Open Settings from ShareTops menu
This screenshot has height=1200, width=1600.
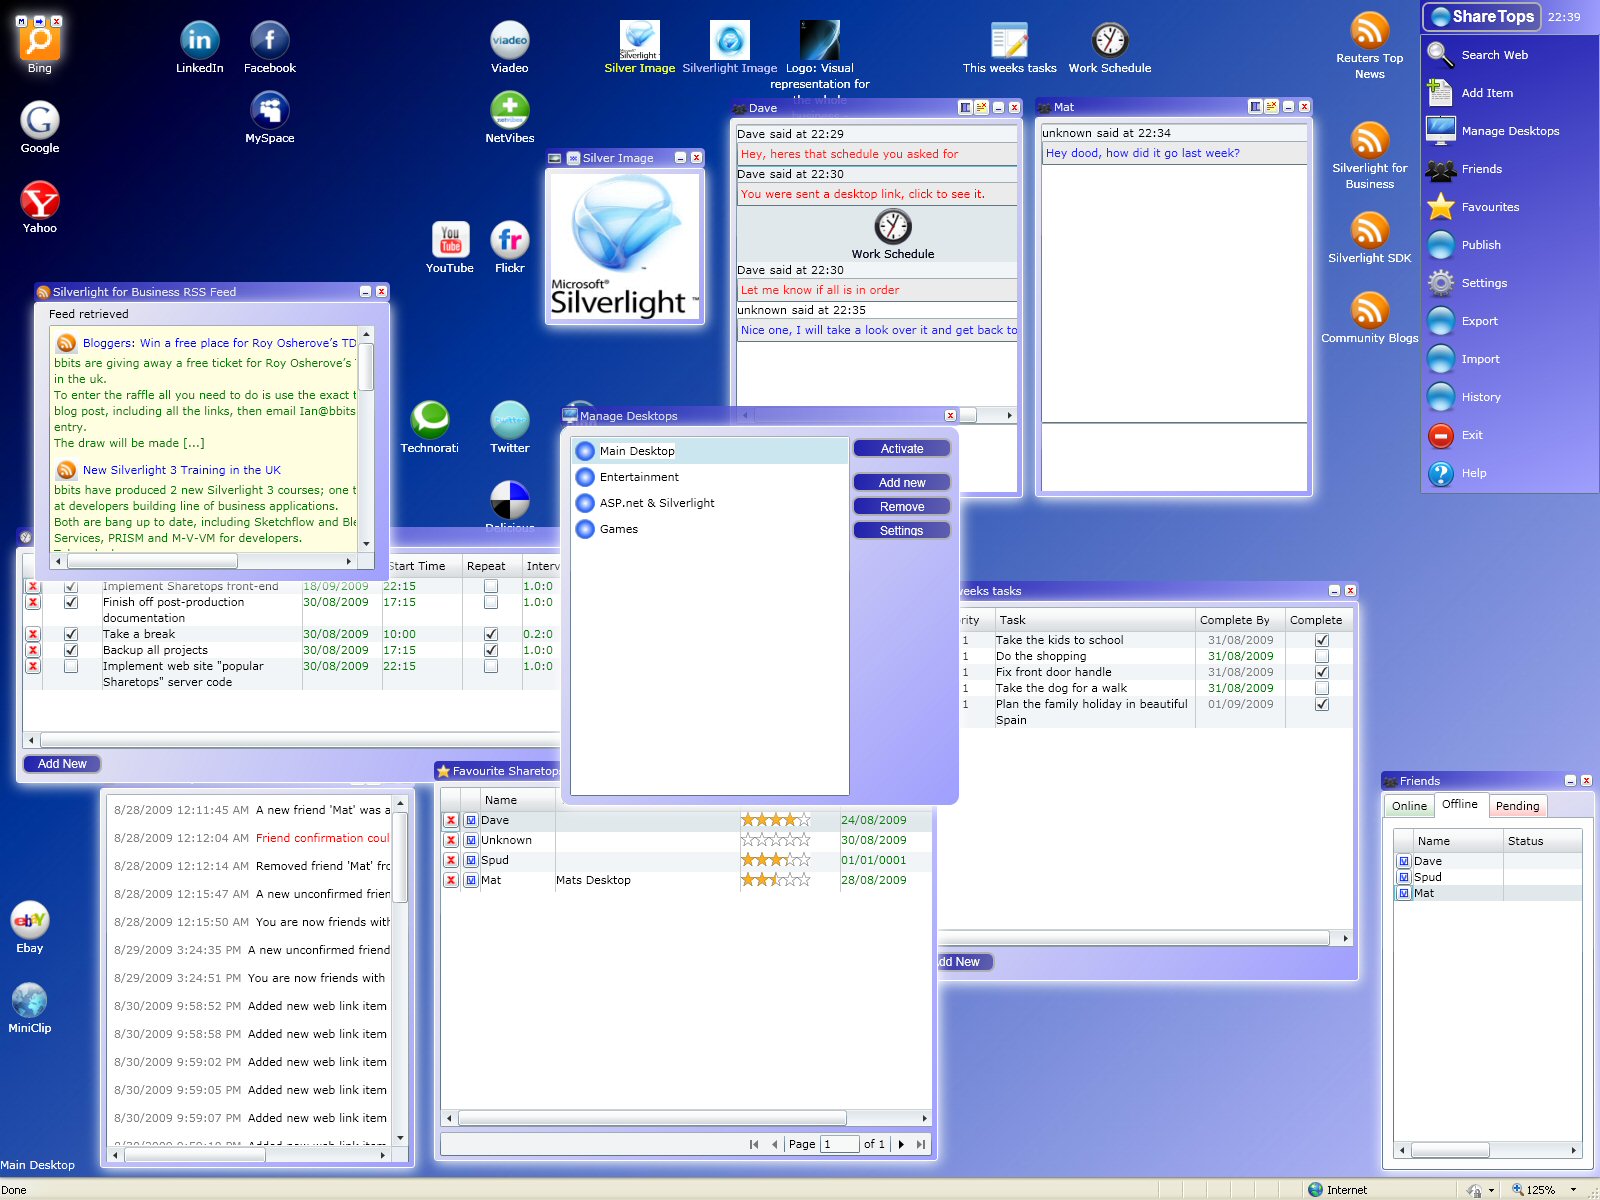pyautogui.click(x=1484, y=283)
